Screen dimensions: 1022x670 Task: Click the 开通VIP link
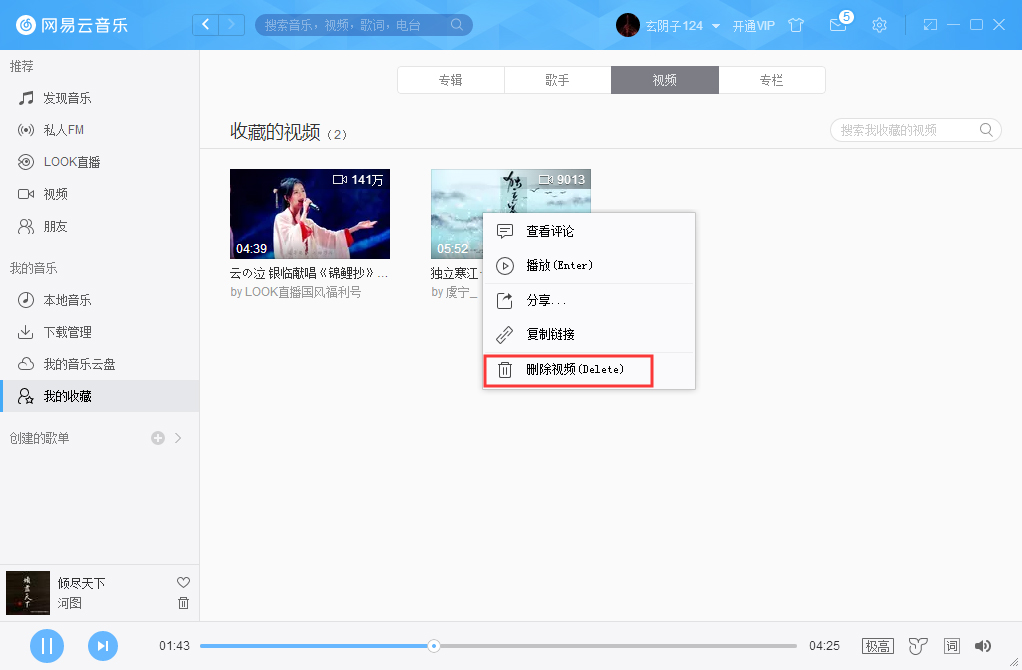tap(757, 25)
